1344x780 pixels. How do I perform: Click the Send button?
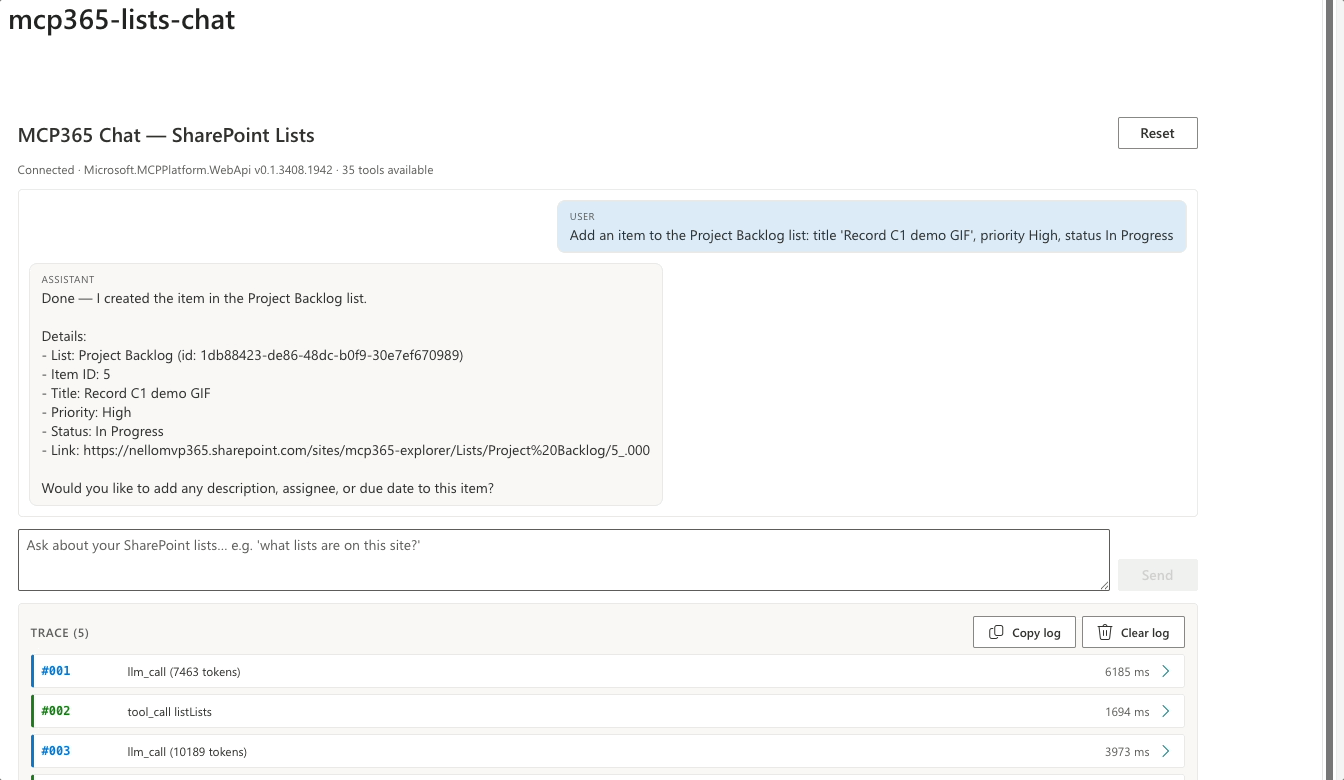pyautogui.click(x=1157, y=575)
